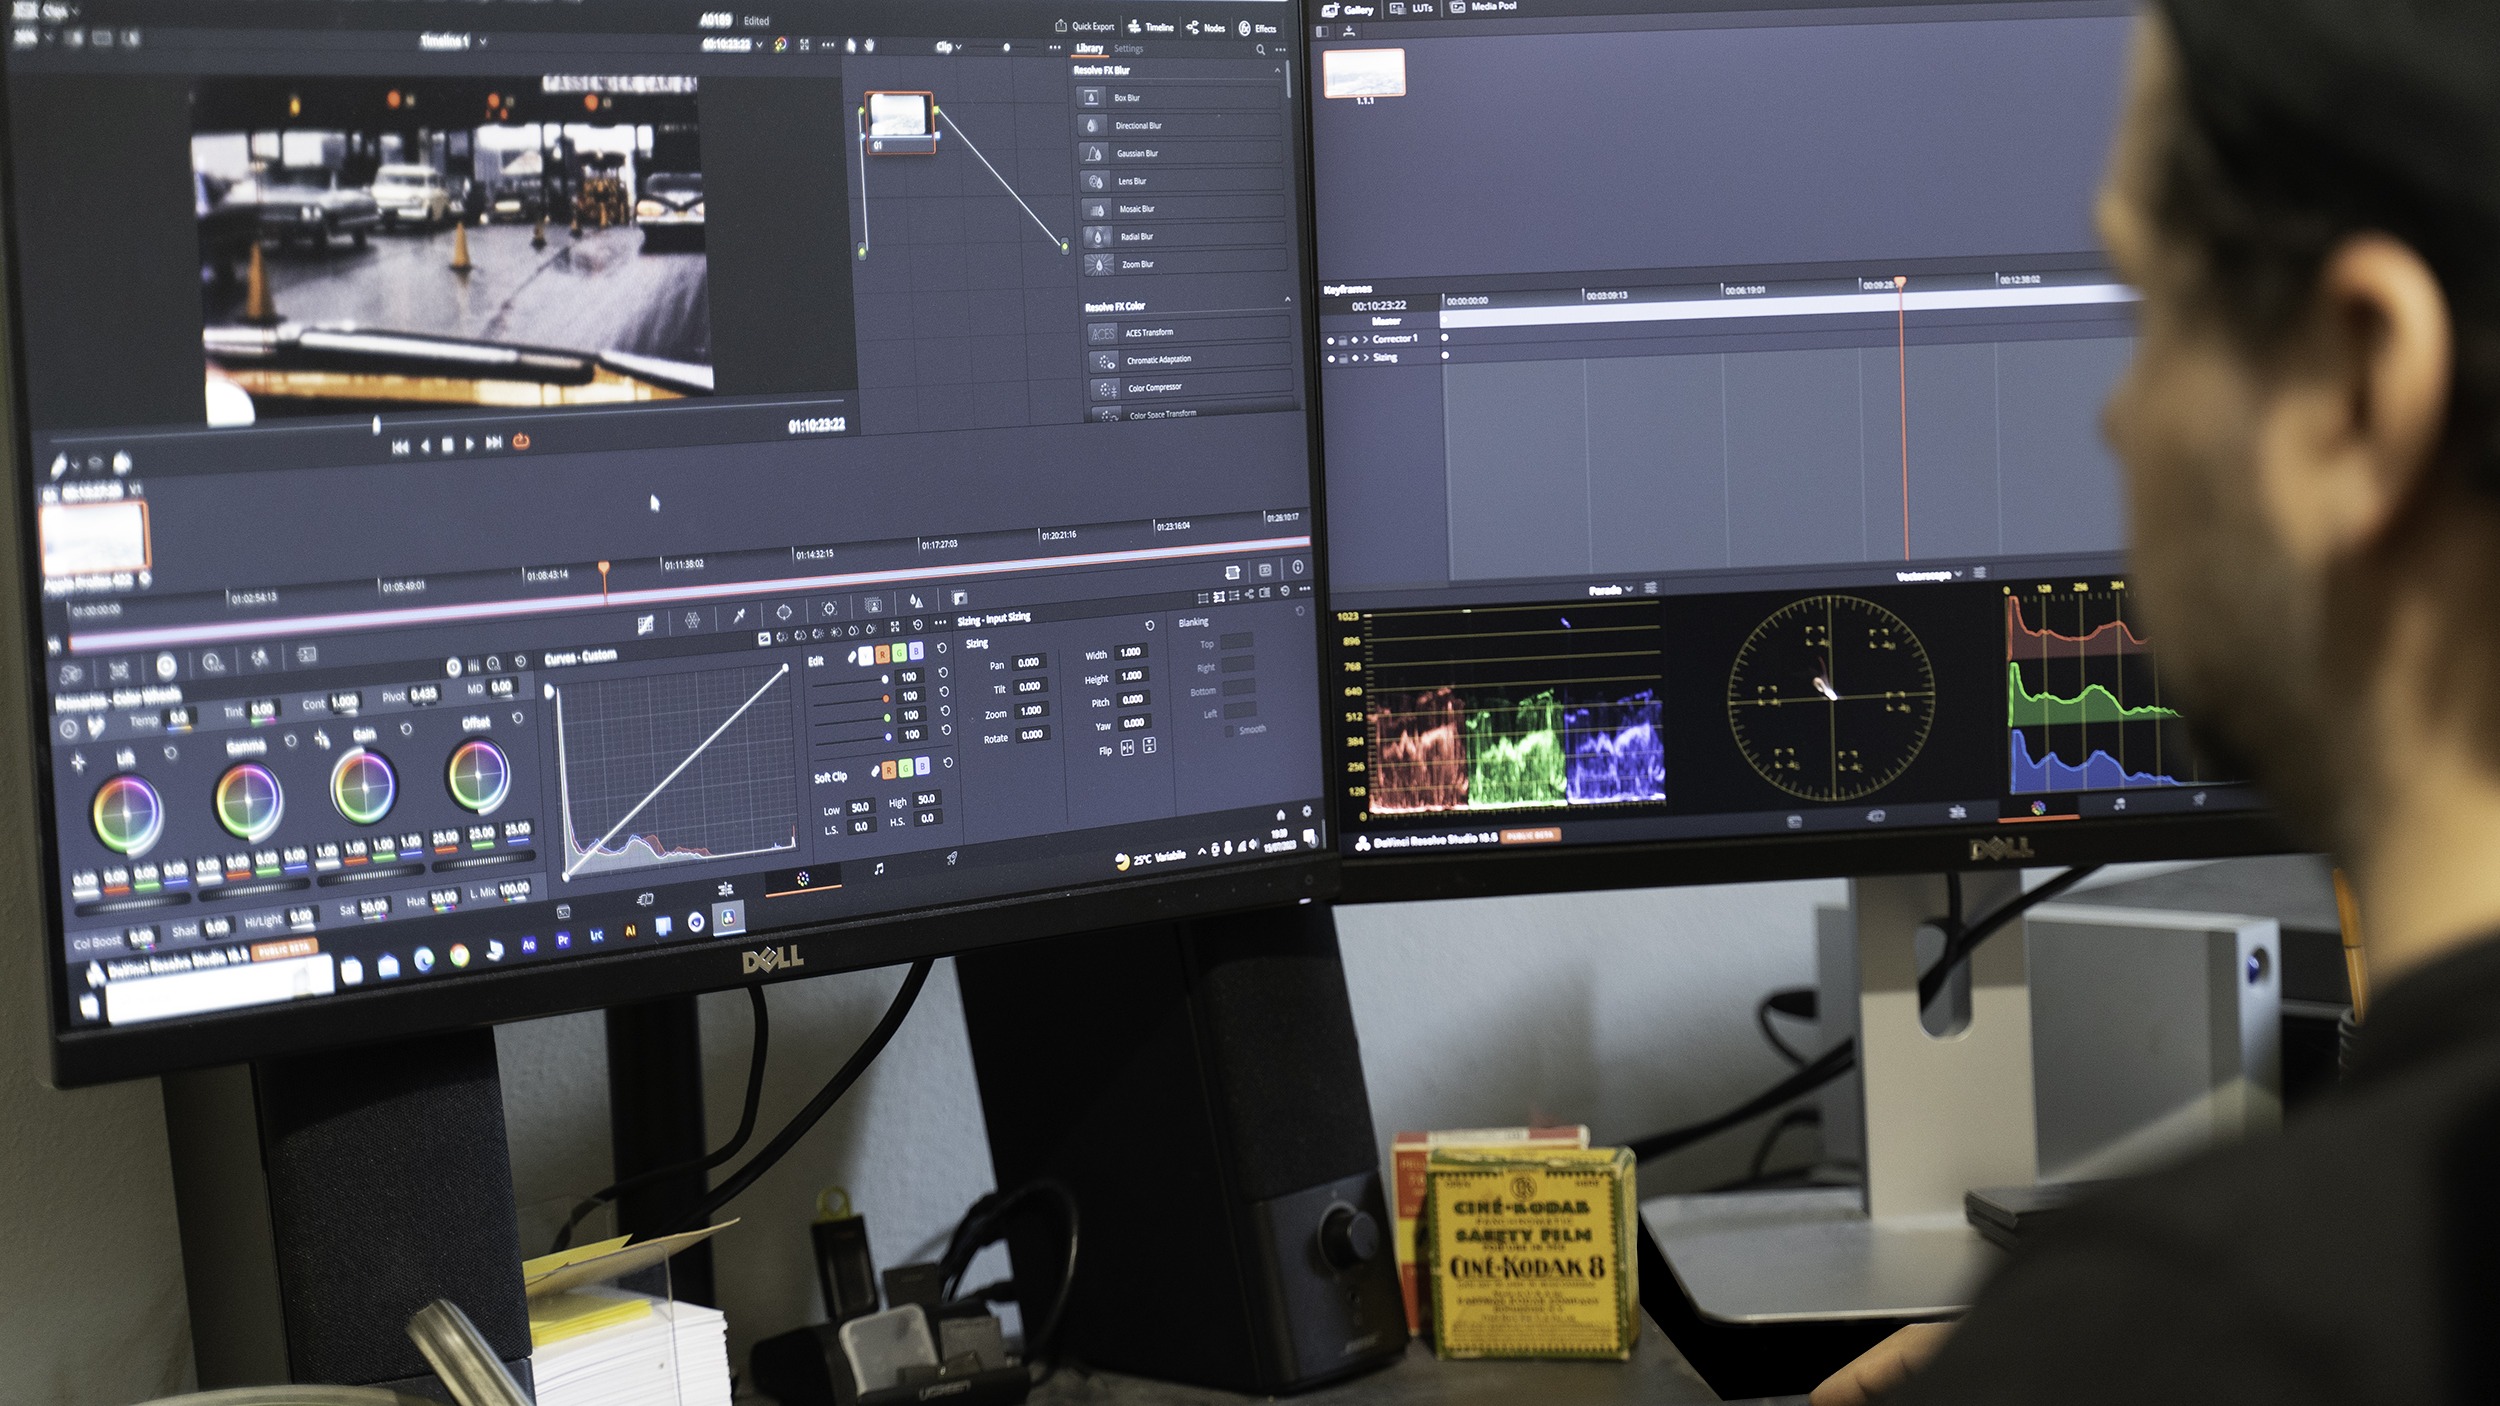Collapse the Resolve FX Color section
Viewport: 2500px width, 1406px height.
click(x=1287, y=299)
